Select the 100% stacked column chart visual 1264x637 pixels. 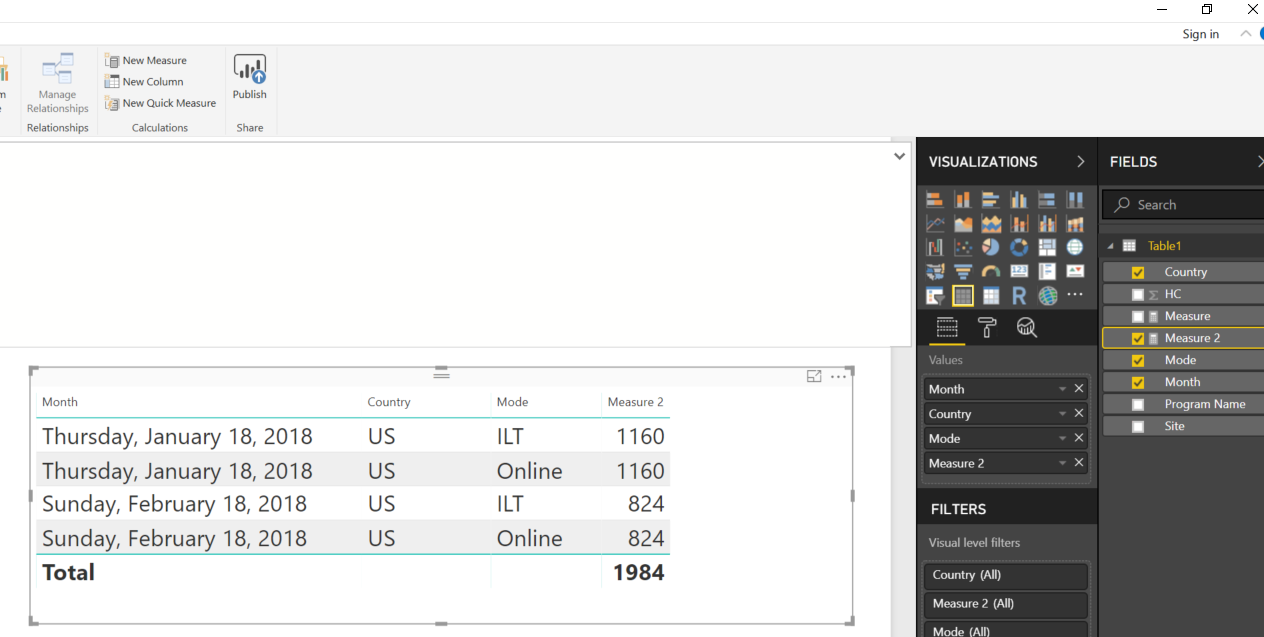point(1075,199)
